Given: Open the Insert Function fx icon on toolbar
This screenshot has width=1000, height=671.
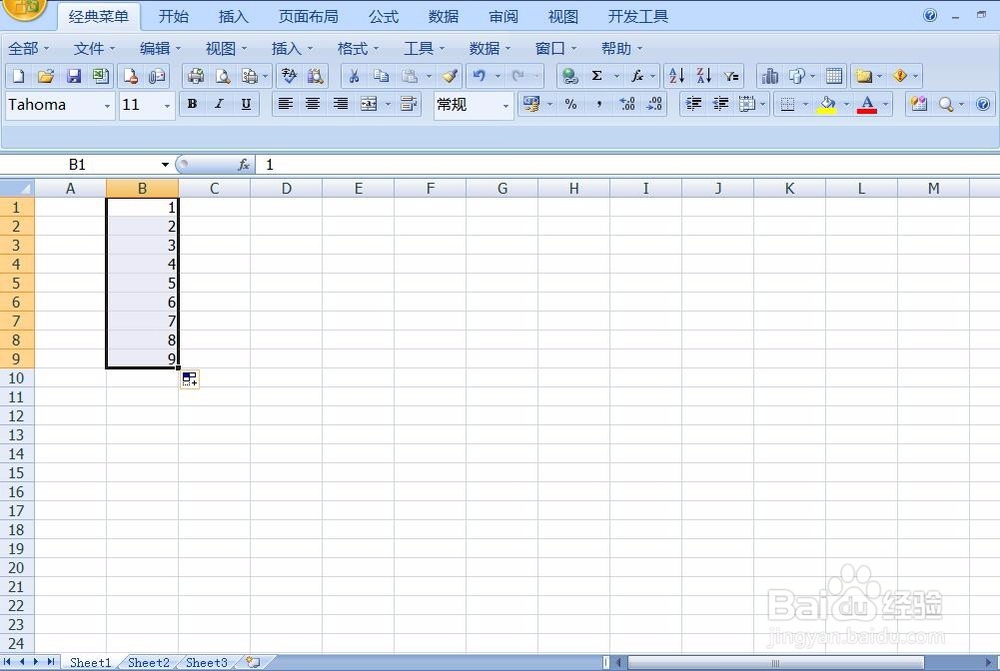Looking at the screenshot, I should tap(638, 74).
